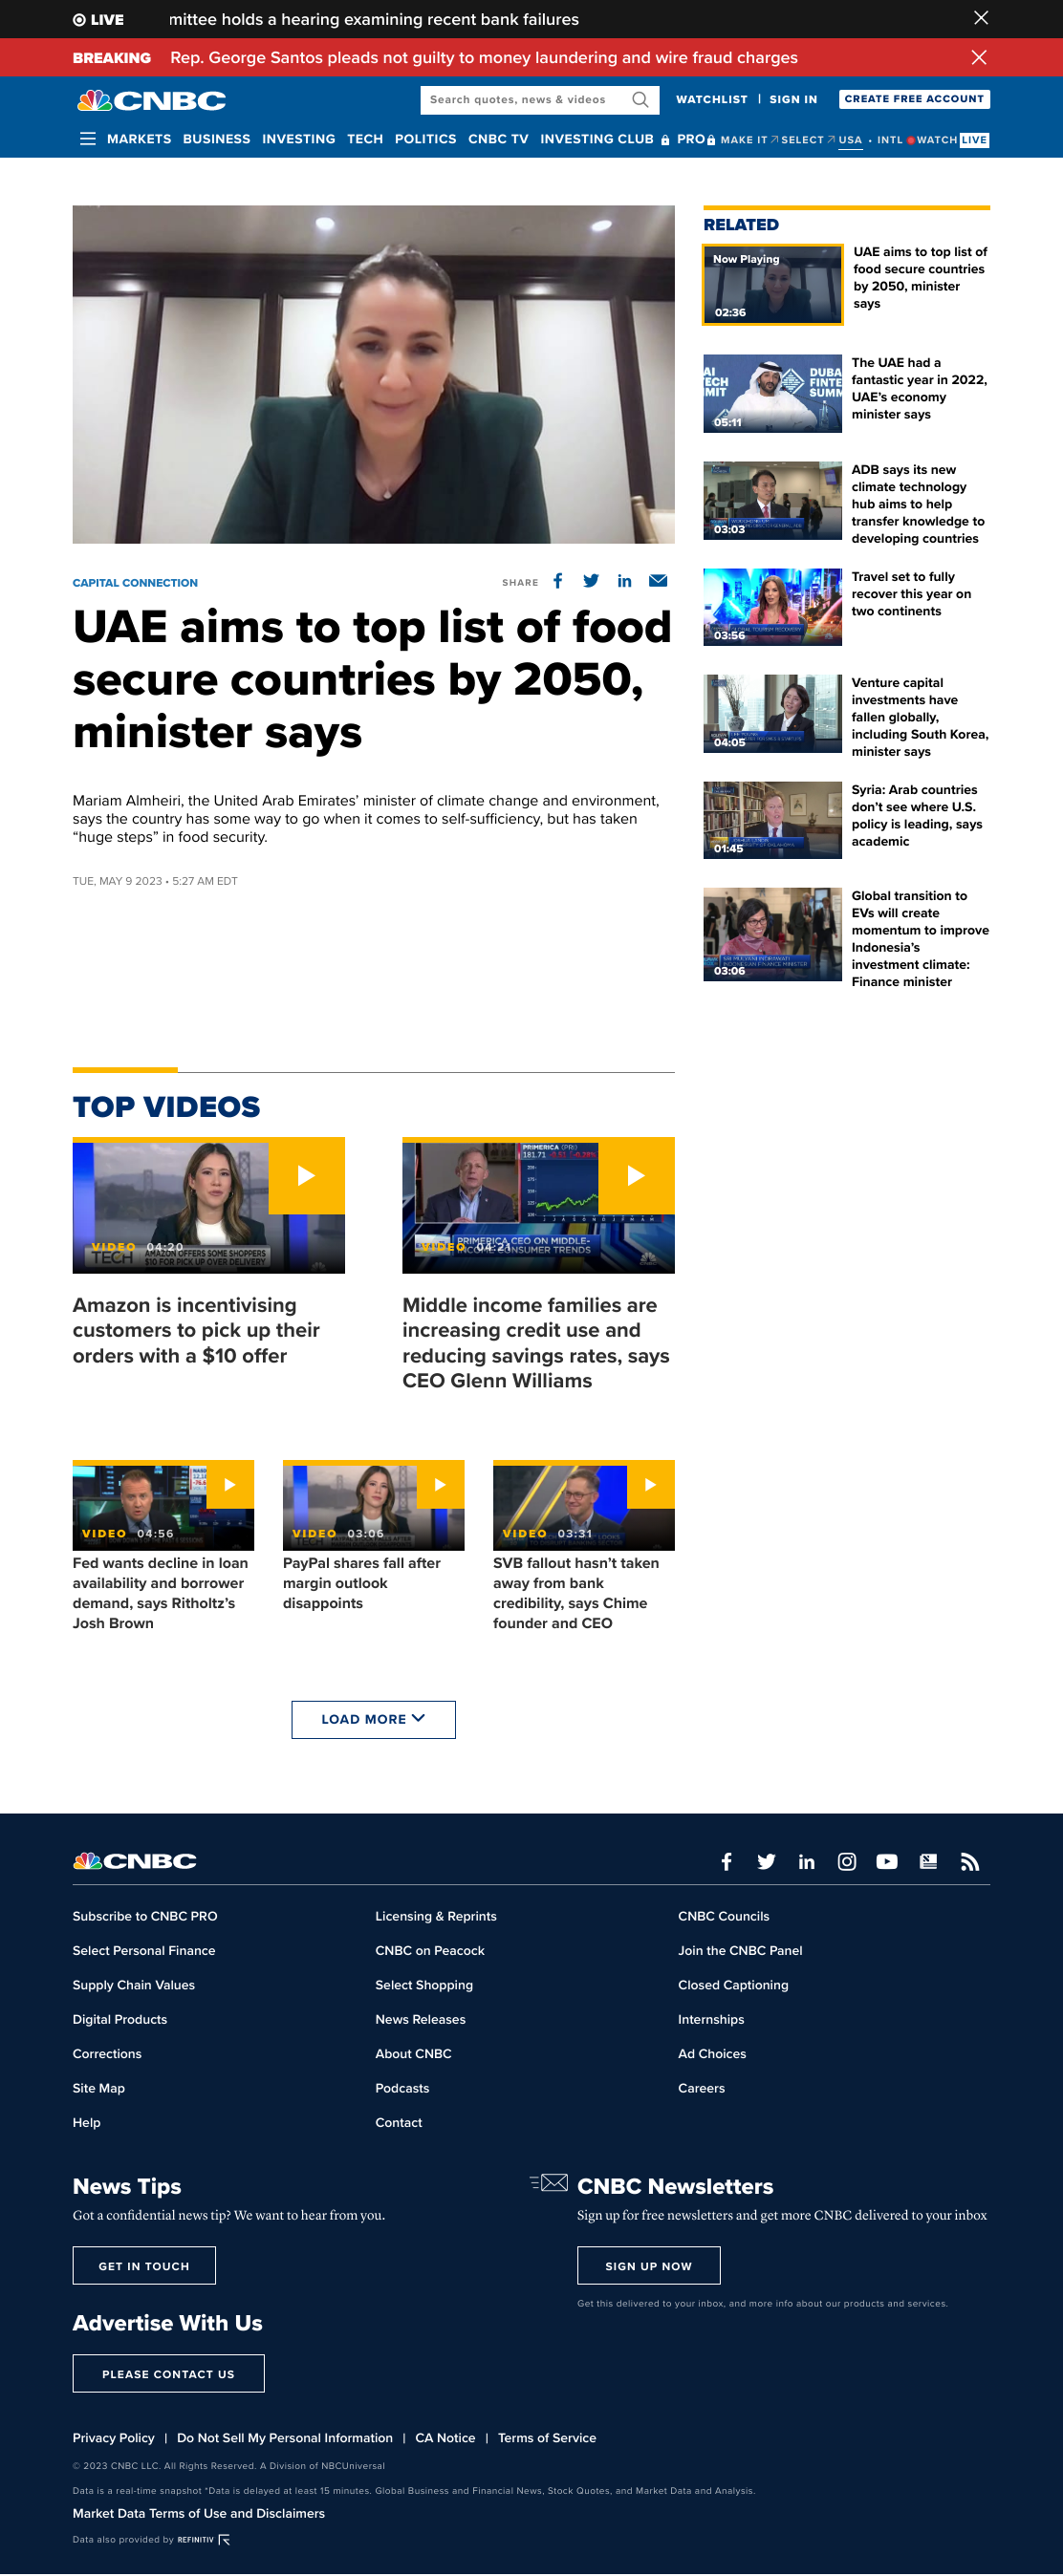Click the footer CNBC logo
The image size is (1063, 2576).
pyautogui.click(x=135, y=1861)
